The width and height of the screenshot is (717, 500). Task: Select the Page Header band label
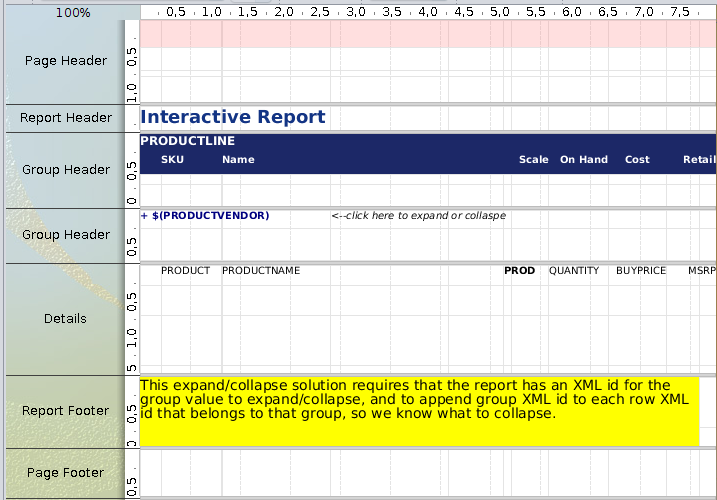(65, 60)
